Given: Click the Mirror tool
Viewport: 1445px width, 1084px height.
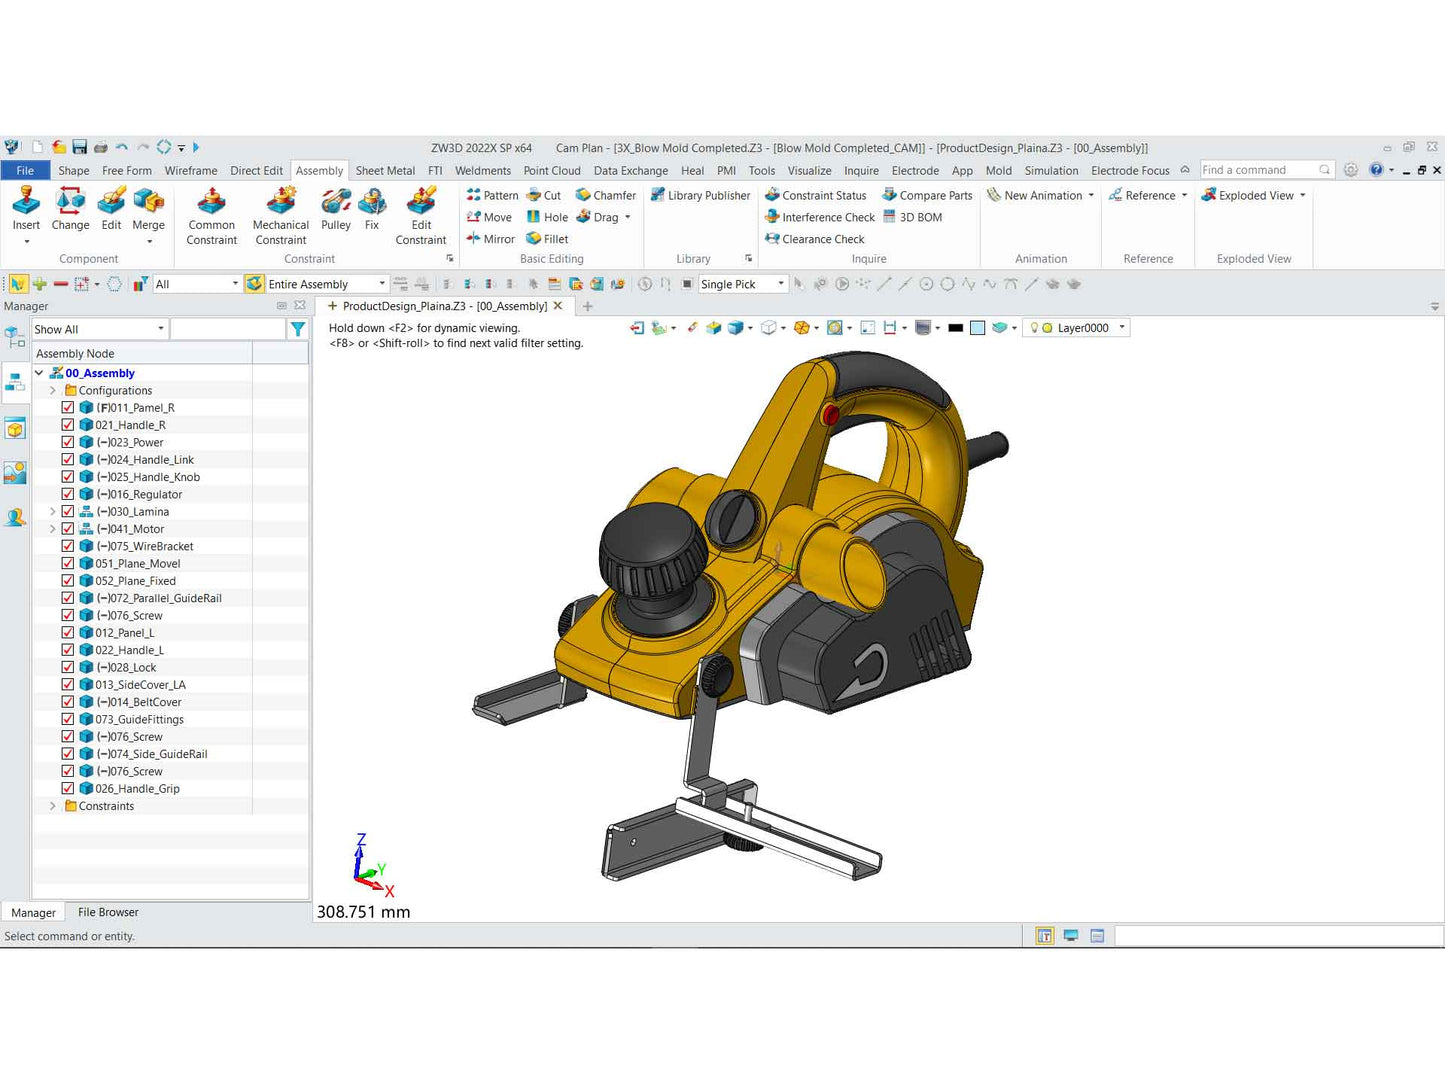Looking at the screenshot, I should 490,239.
